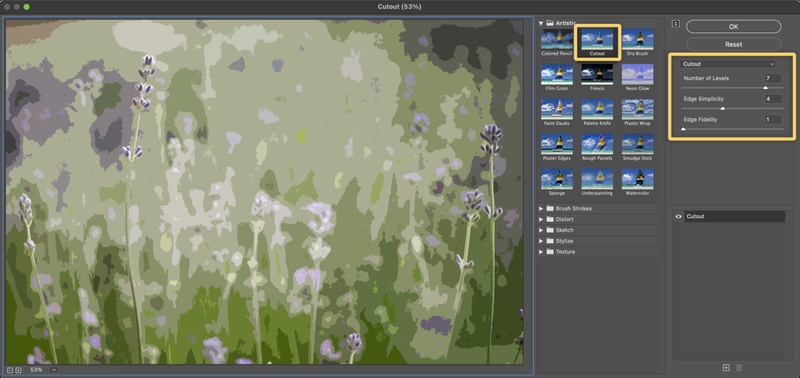This screenshot has width=800, height=378.
Task: Collapse the Artistic filter folder
Action: coord(541,23)
